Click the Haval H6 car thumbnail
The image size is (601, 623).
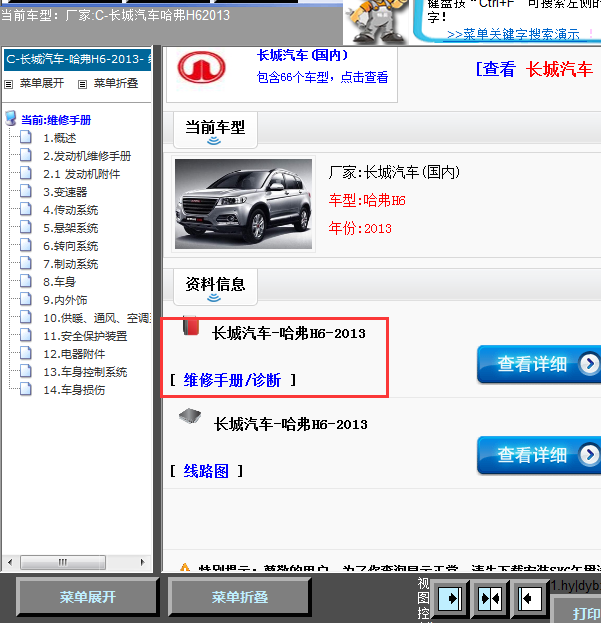pos(243,204)
